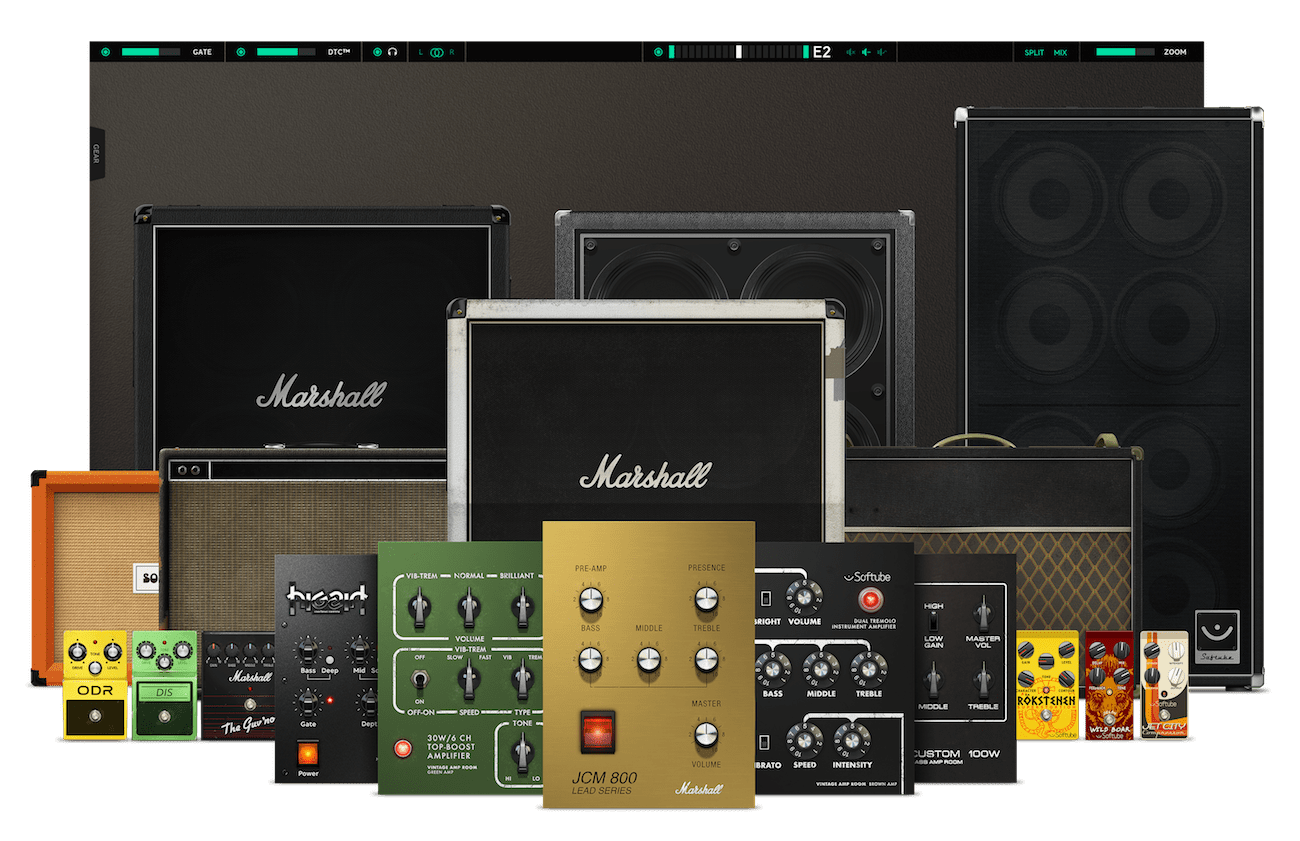1300x841 pixels.
Task: Click the green DIS pedal label
Action: tap(163, 691)
